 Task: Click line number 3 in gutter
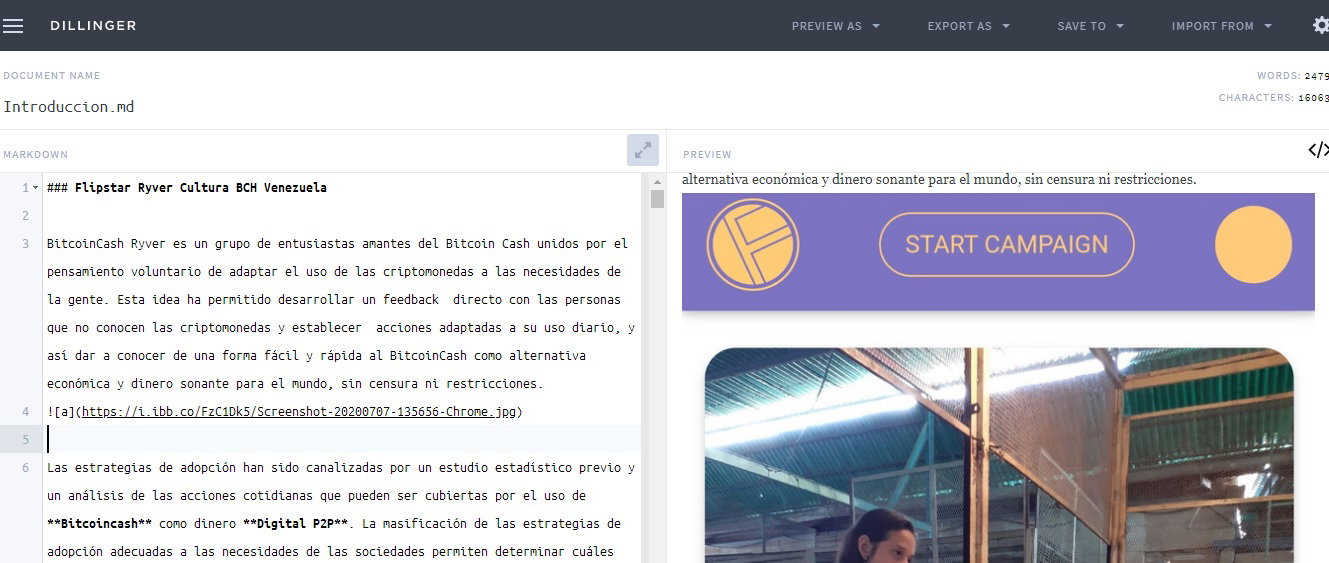tap(25, 243)
